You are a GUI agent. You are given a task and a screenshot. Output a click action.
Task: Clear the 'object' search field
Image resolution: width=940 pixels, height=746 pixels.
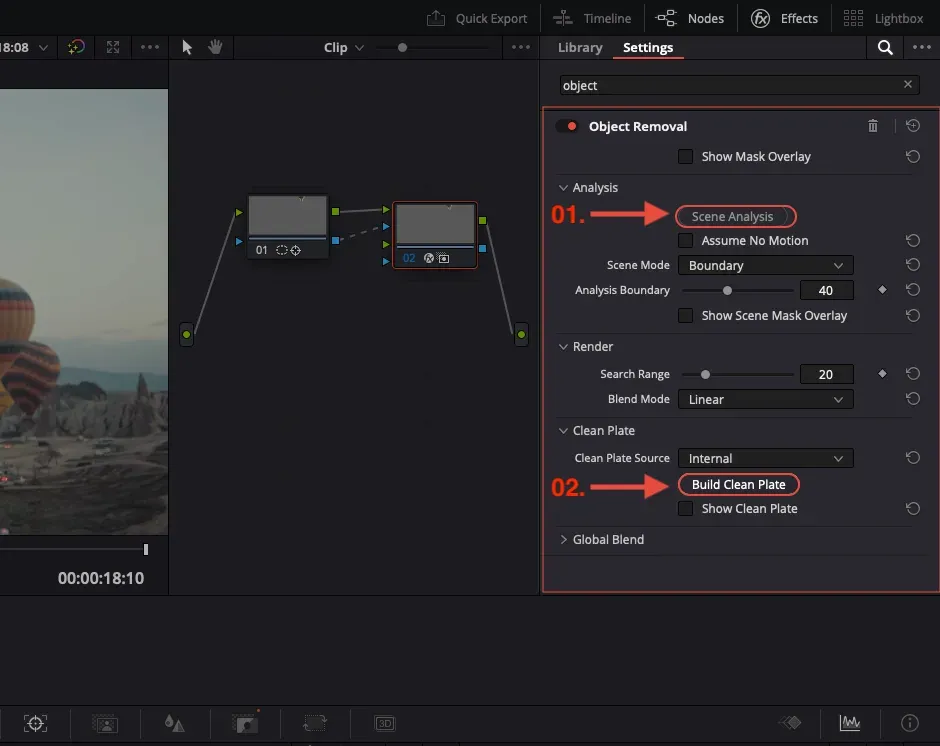[x=908, y=85]
